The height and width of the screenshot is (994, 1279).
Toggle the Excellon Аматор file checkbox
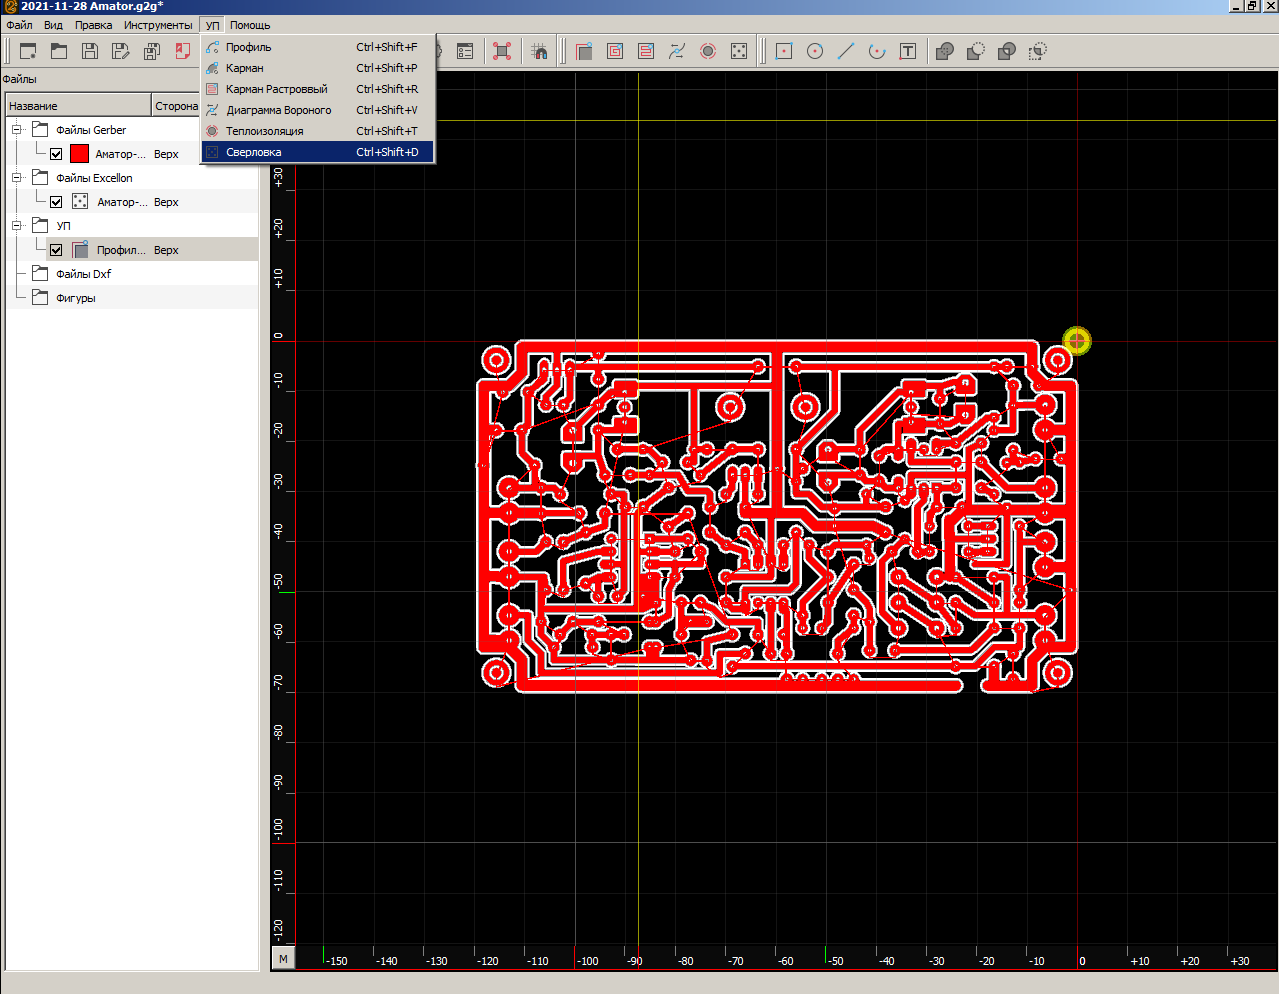pos(56,202)
